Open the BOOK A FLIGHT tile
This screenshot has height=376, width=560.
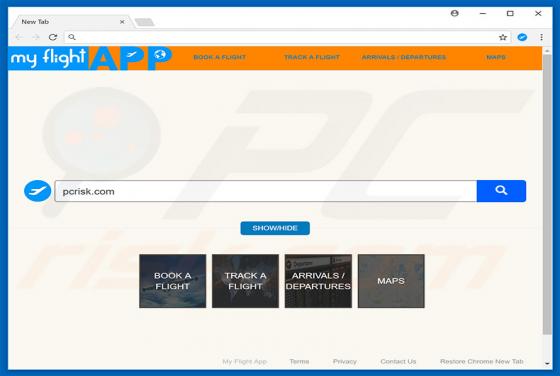[172, 281]
